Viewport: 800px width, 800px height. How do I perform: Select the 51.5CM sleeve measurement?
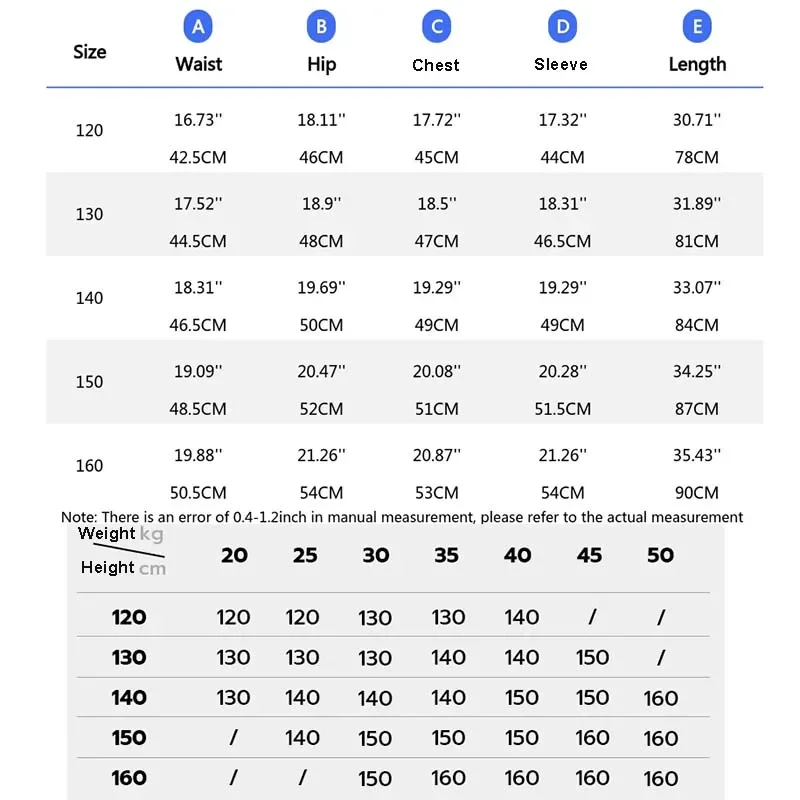pyautogui.click(x=561, y=409)
